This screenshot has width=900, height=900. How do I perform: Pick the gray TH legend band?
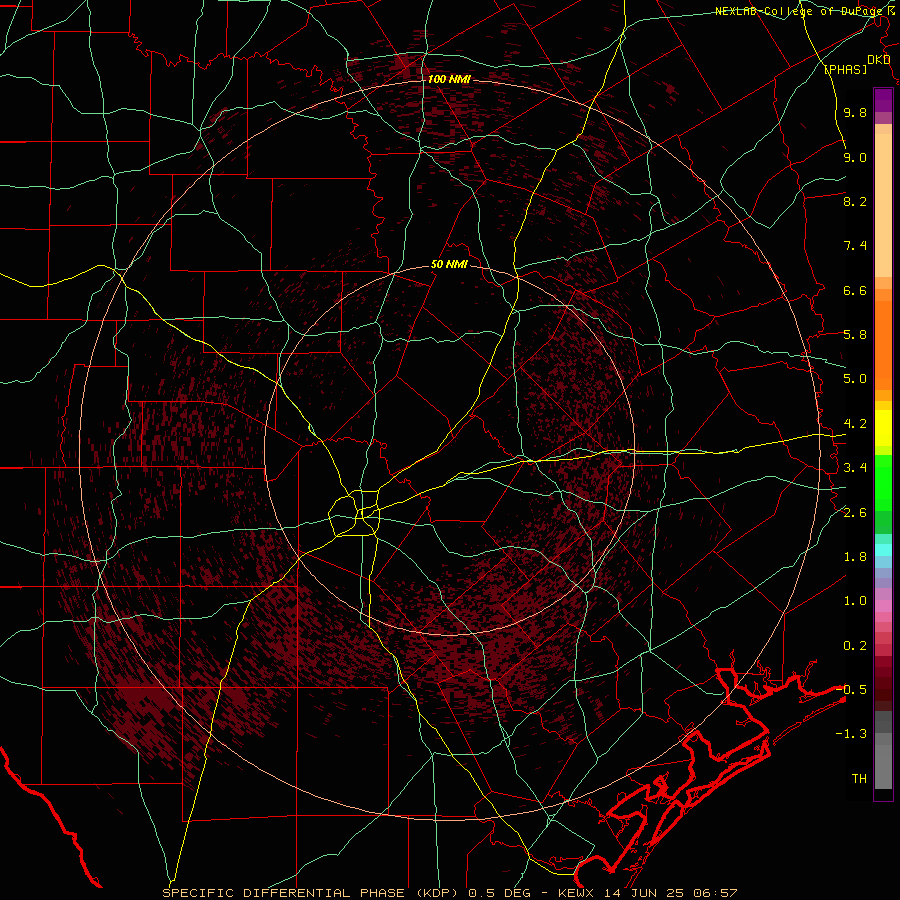[883, 769]
